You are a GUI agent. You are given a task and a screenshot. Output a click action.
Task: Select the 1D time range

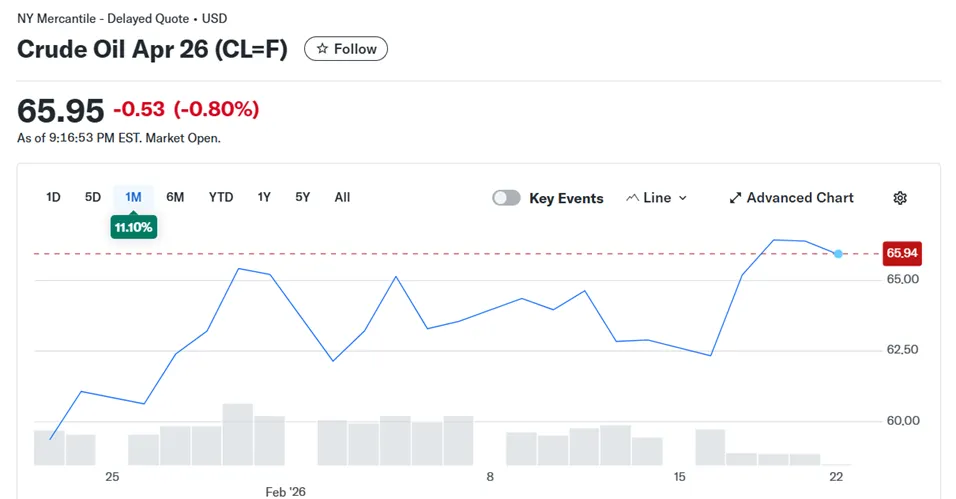53,197
